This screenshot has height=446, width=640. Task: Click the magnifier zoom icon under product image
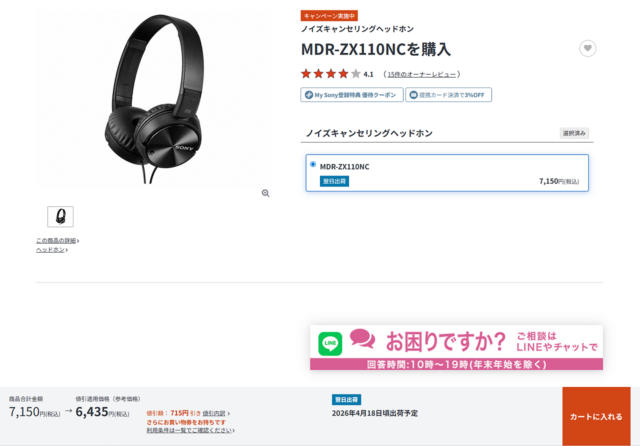pos(265,193)
